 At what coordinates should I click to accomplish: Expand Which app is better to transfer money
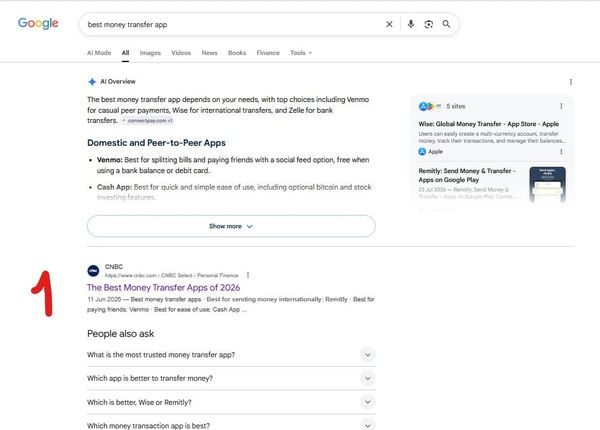click(231, 378)
